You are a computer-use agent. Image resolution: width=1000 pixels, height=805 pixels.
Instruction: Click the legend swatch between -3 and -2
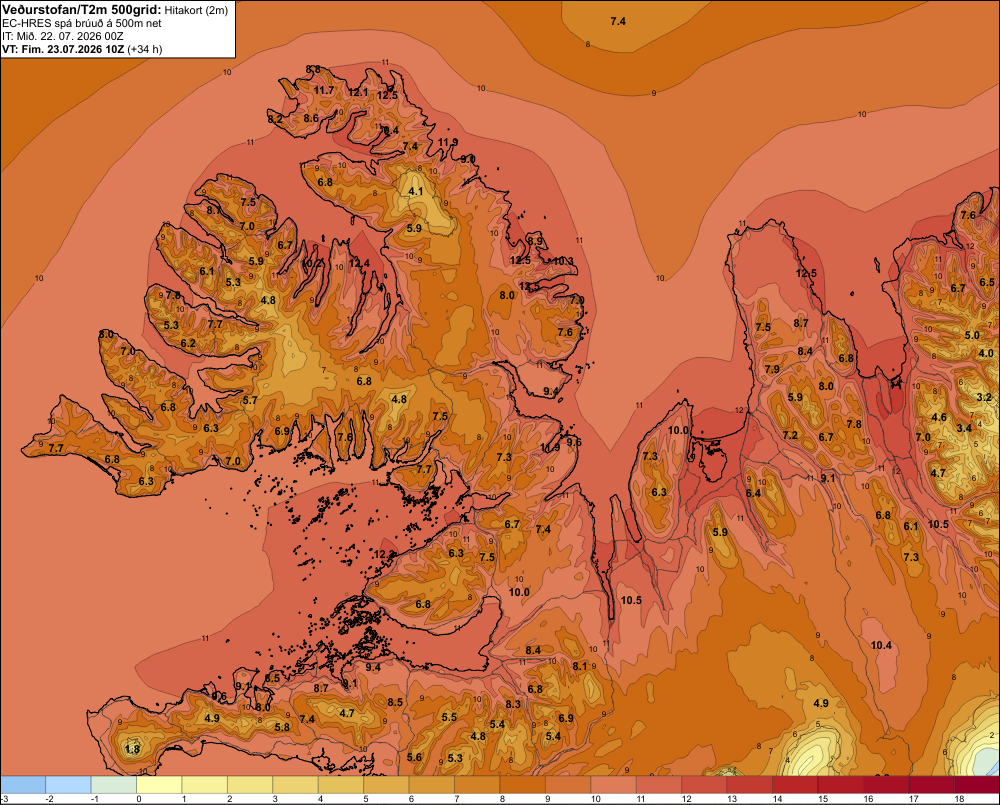point(23,785)
